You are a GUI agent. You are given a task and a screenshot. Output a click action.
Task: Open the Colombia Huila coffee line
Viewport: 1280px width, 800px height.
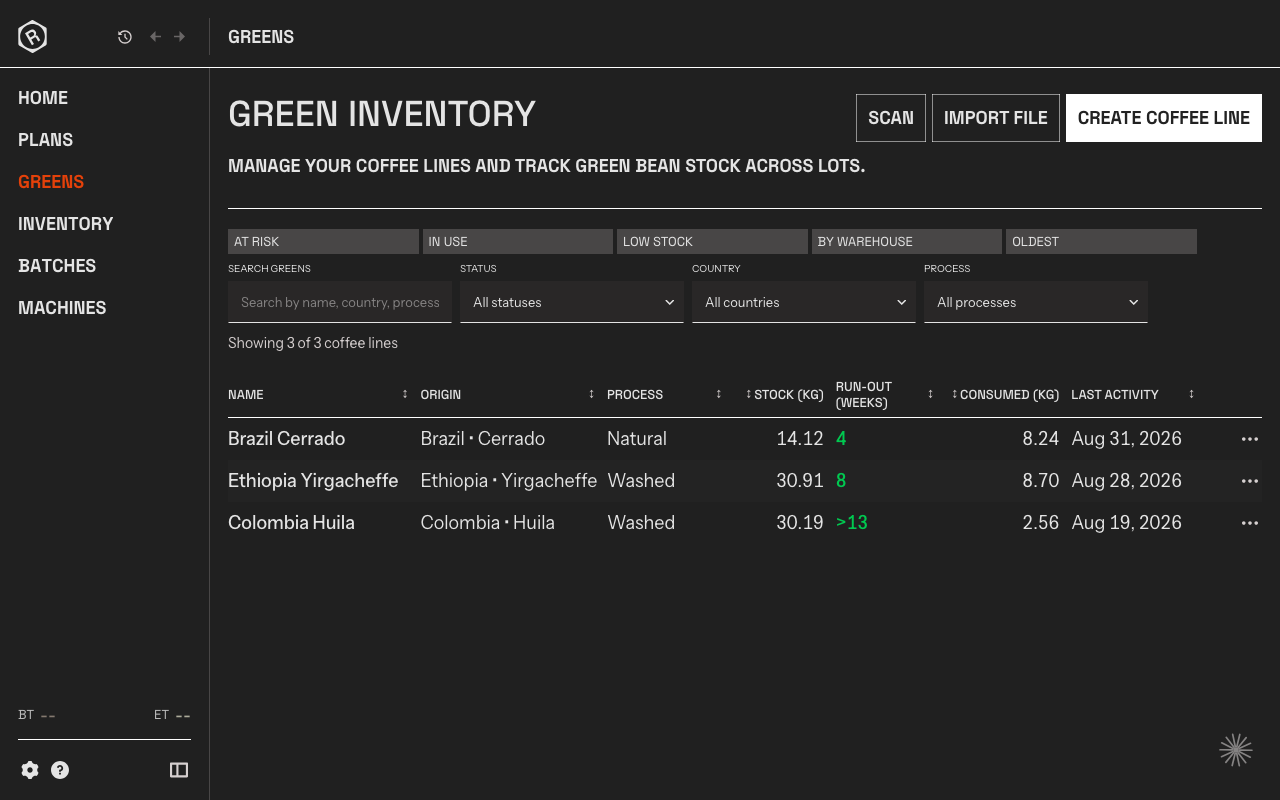tap(291, 523)
